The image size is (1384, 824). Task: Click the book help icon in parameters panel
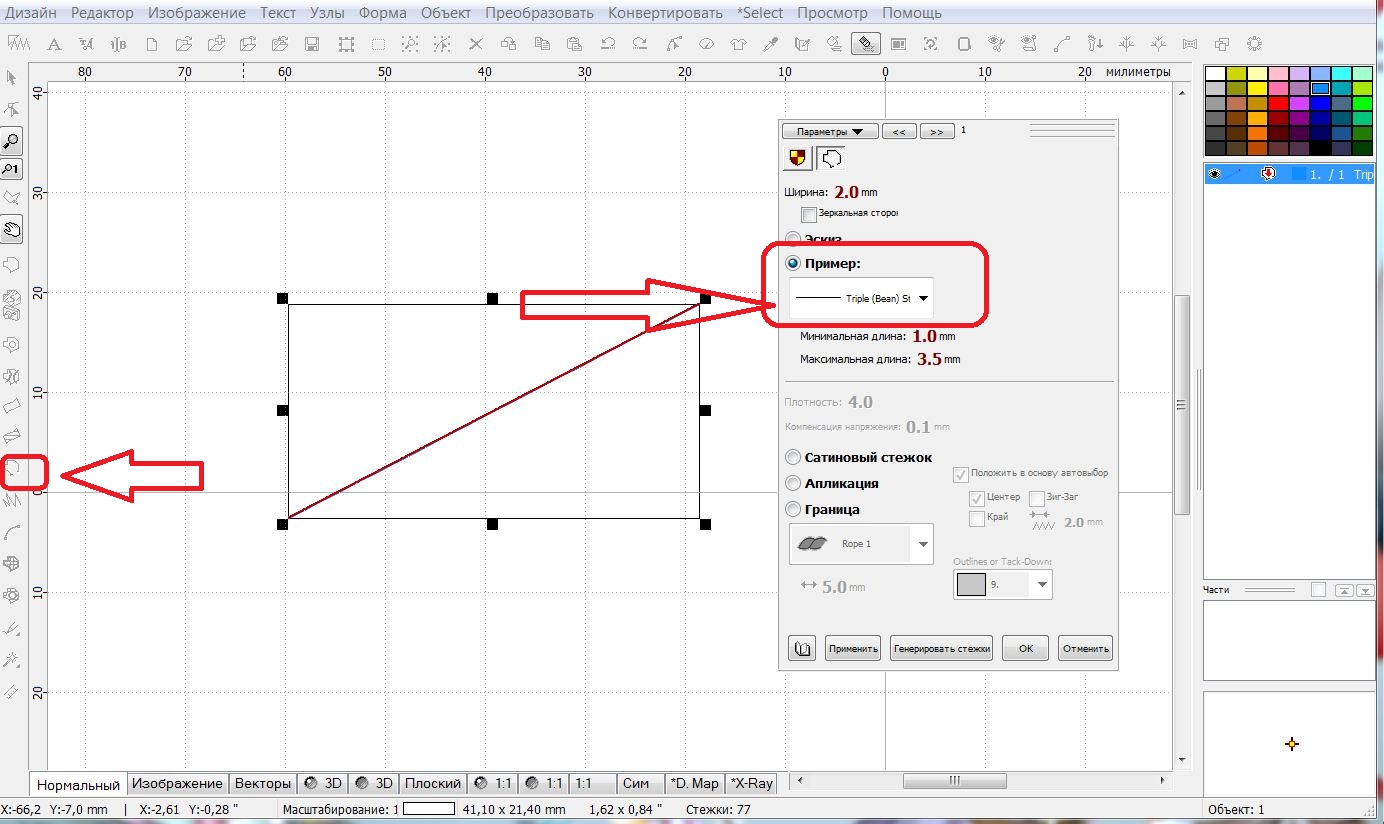pos(802,648)
